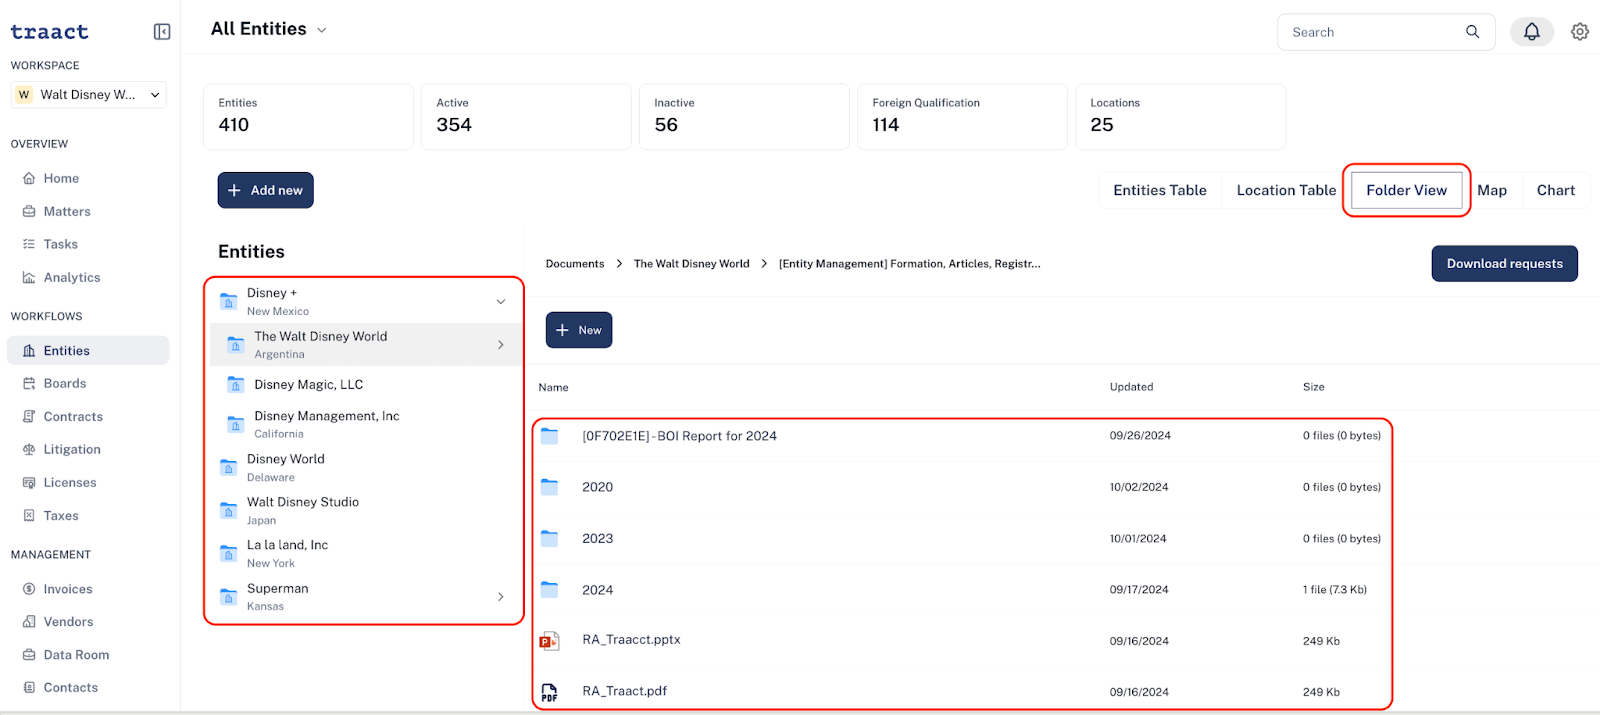Expand the Superman entity chevron
This screenshot has width=1600, height=715.
click(501, 597)
